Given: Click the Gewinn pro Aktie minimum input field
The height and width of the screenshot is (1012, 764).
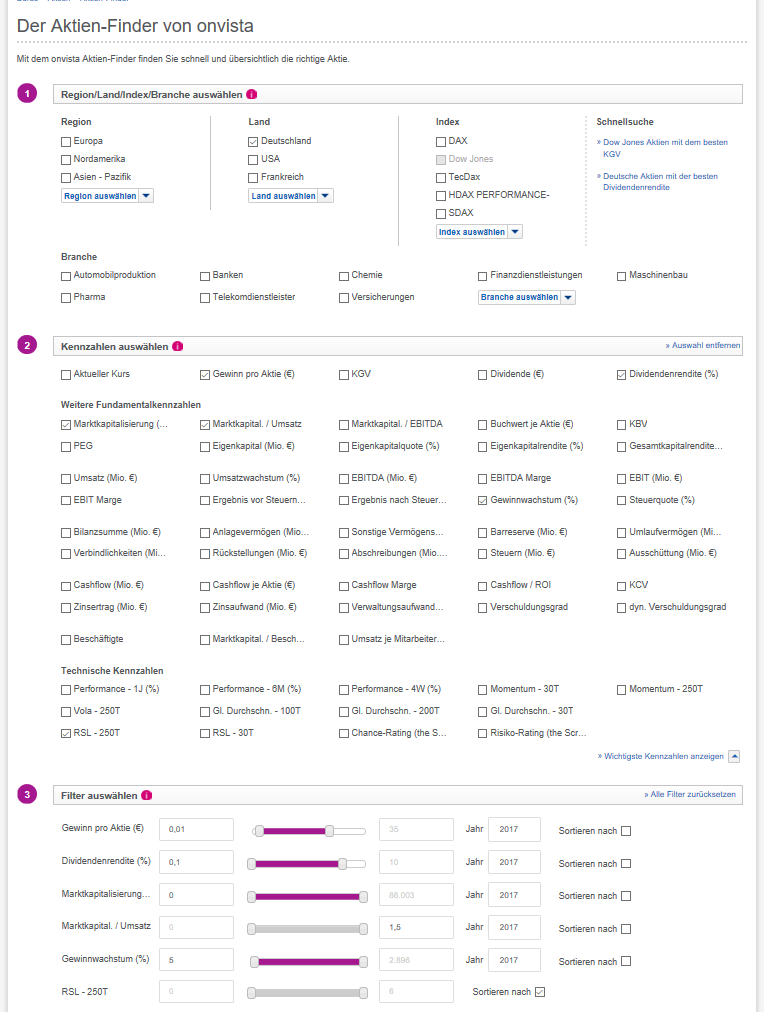Looking at the screenshot, I should (x=196, y=830).
